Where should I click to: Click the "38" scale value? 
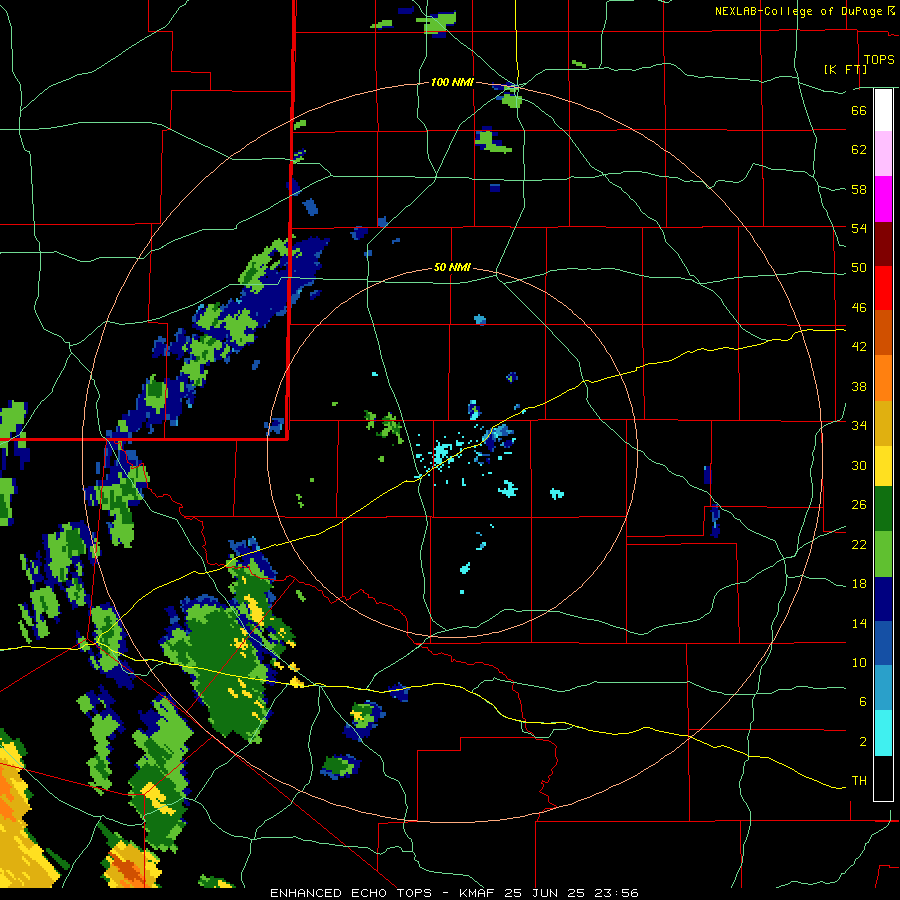[859, 386]
